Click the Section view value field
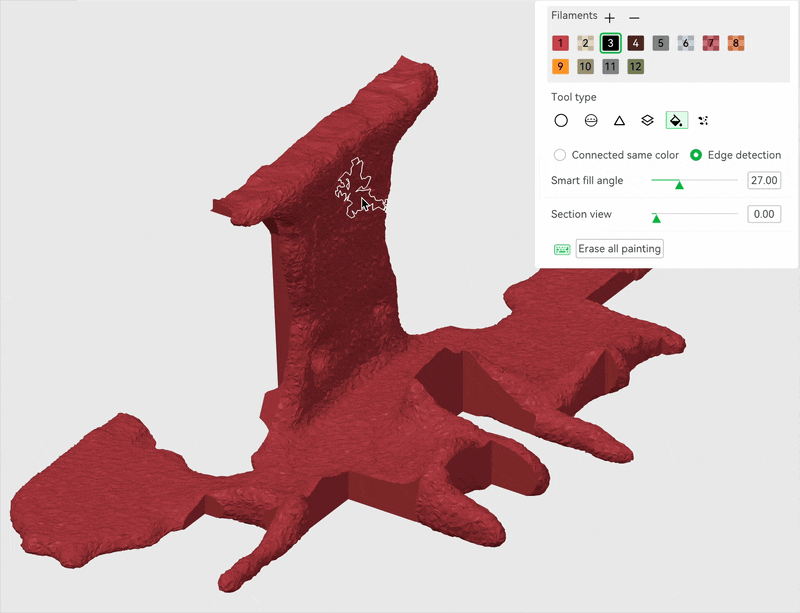 pyautogui.click(x=764, y=214)
